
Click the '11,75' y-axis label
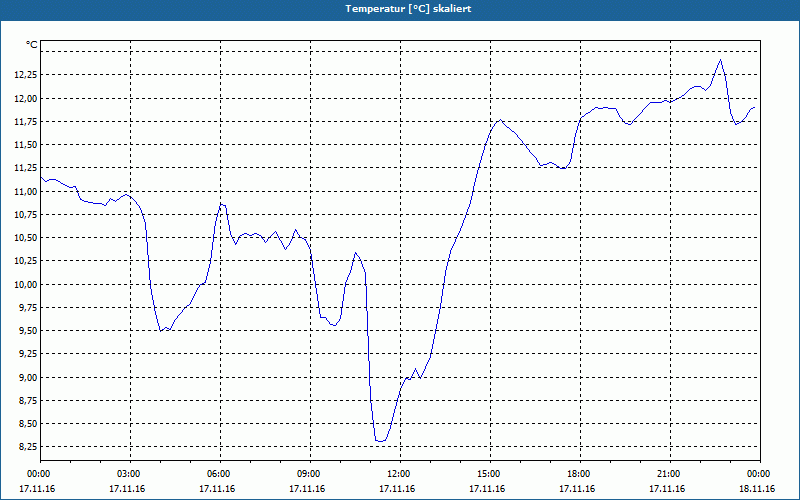pos(26,121)
